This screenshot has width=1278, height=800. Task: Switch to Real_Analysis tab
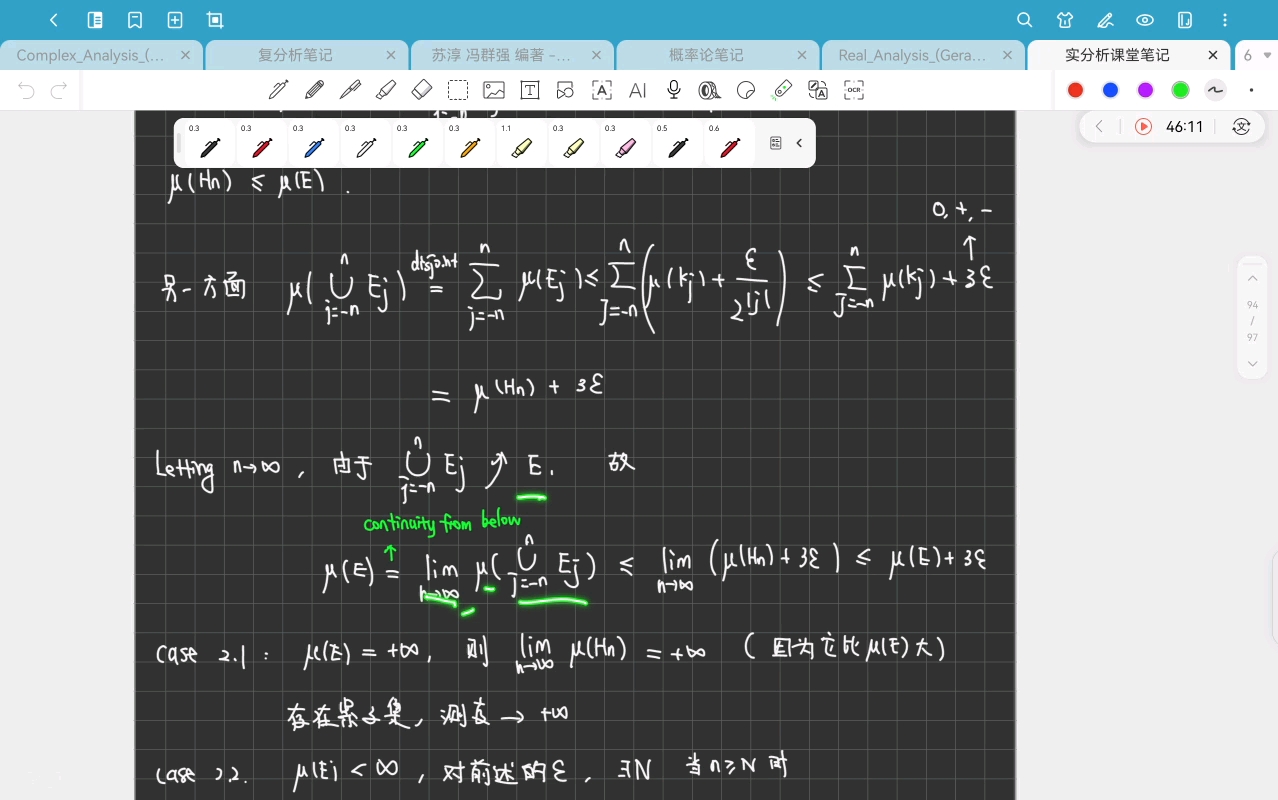point(912,55)
